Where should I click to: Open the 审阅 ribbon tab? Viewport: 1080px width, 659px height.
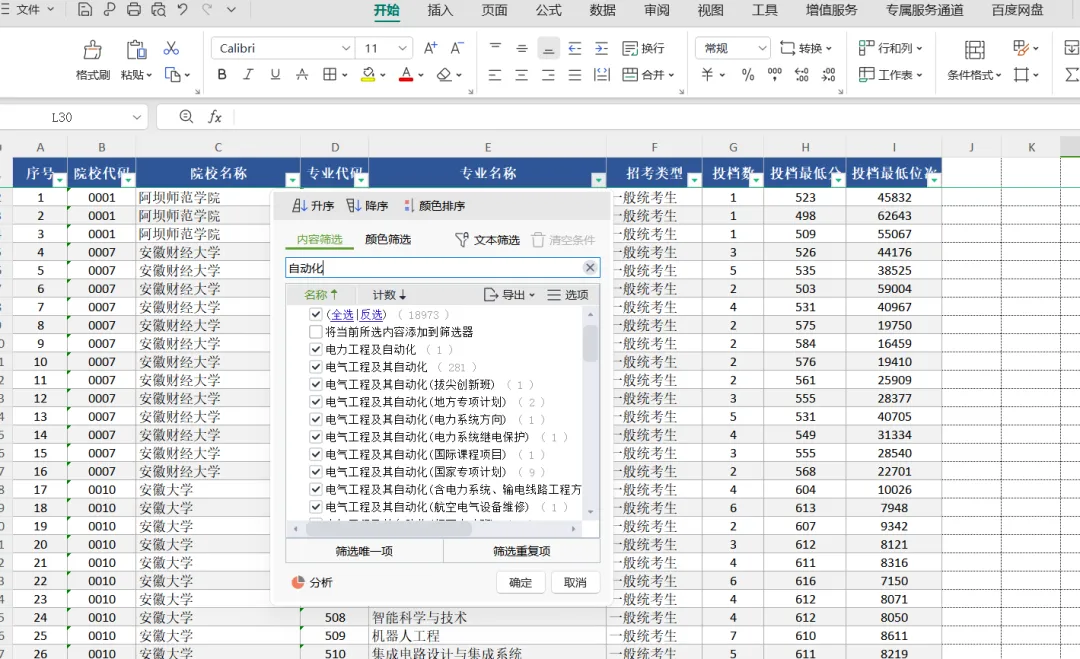[656, 10]
